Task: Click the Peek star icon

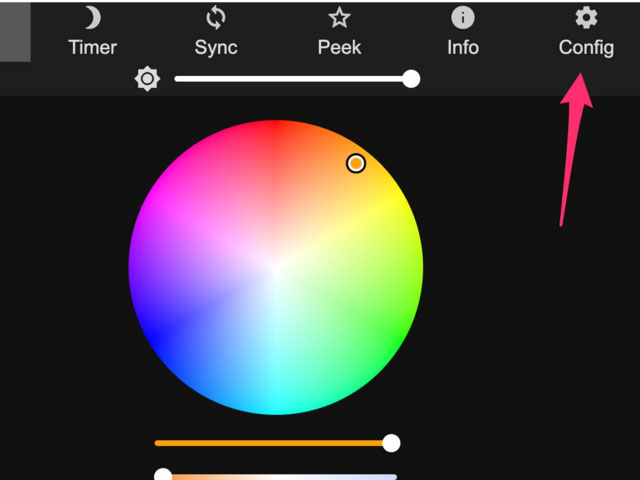Action: click(339, 18)
